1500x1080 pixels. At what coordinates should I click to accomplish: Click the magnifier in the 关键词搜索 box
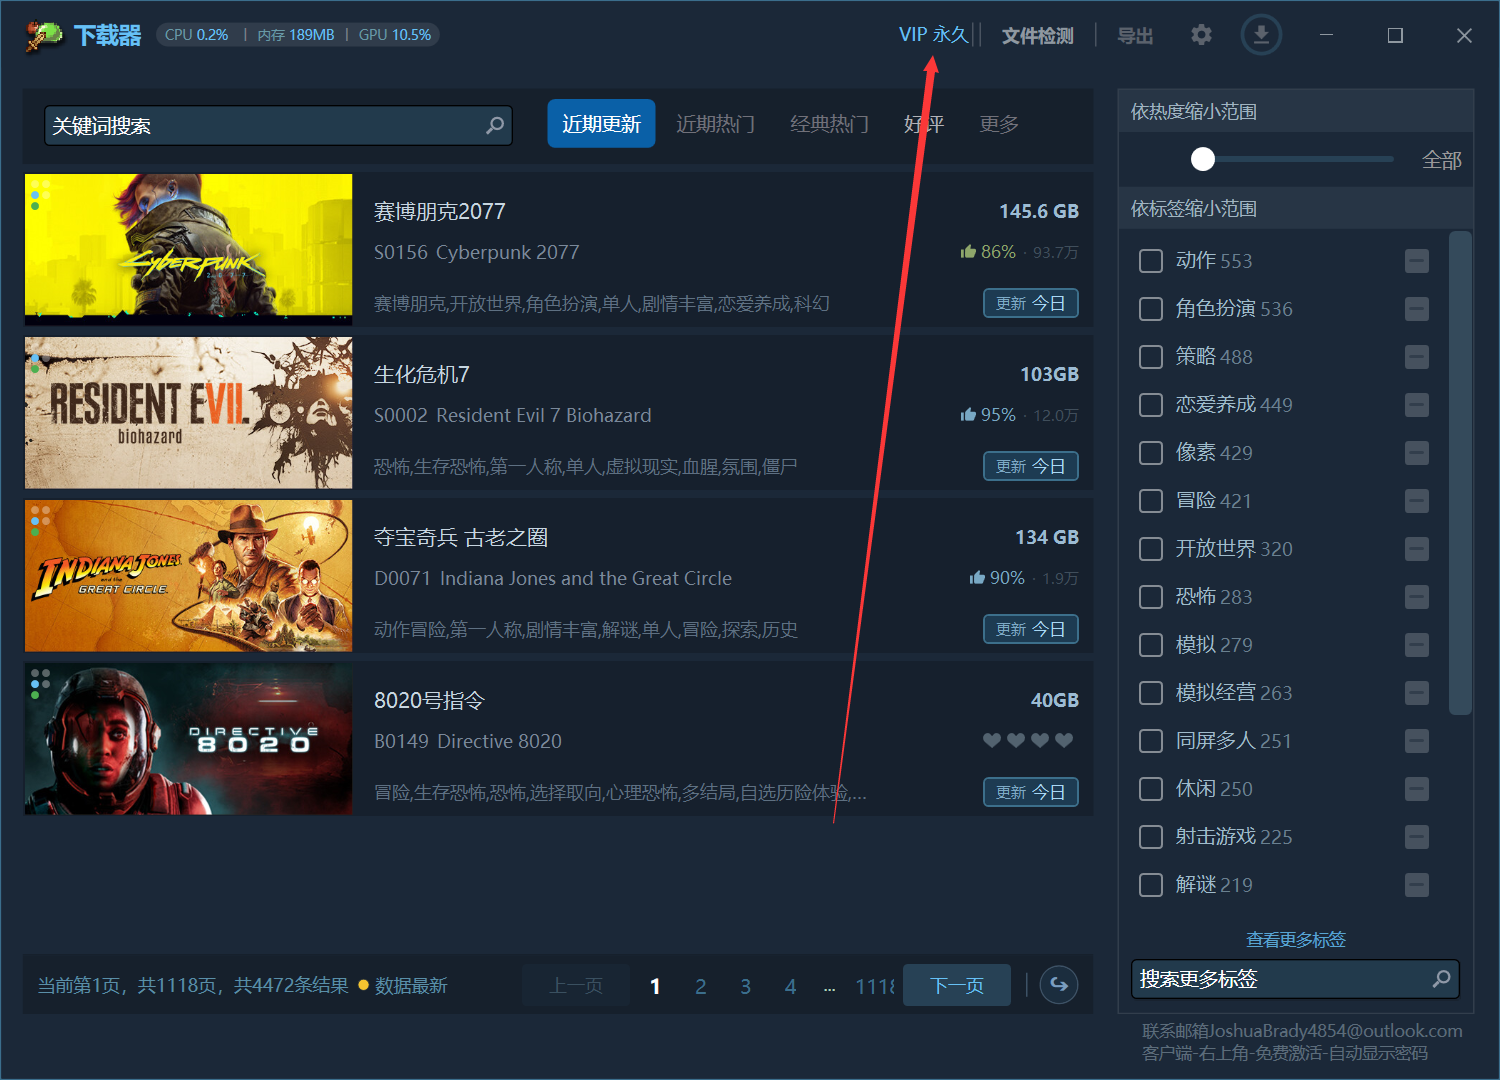coord(495,126)
